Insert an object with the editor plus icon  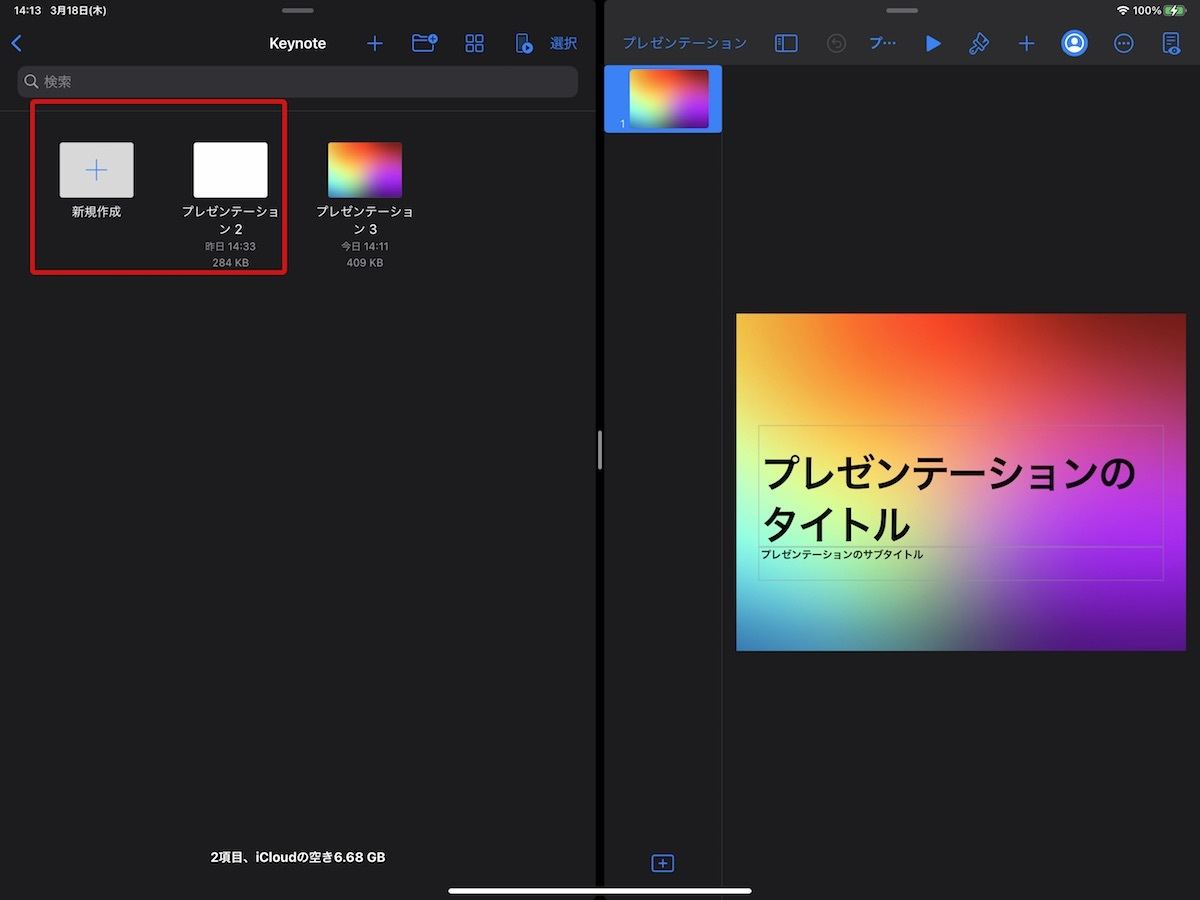tap(1026, 44)
